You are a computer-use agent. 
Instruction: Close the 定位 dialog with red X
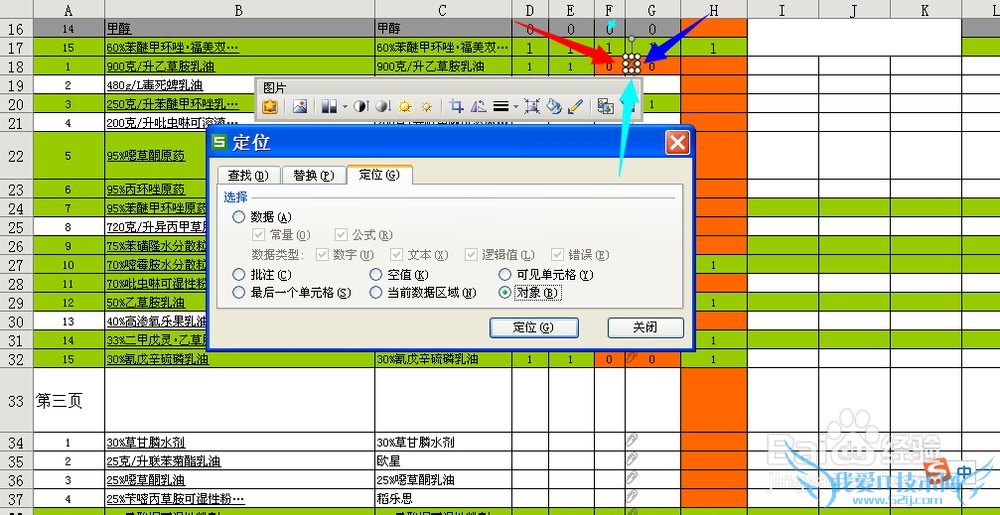pos(677,142)
